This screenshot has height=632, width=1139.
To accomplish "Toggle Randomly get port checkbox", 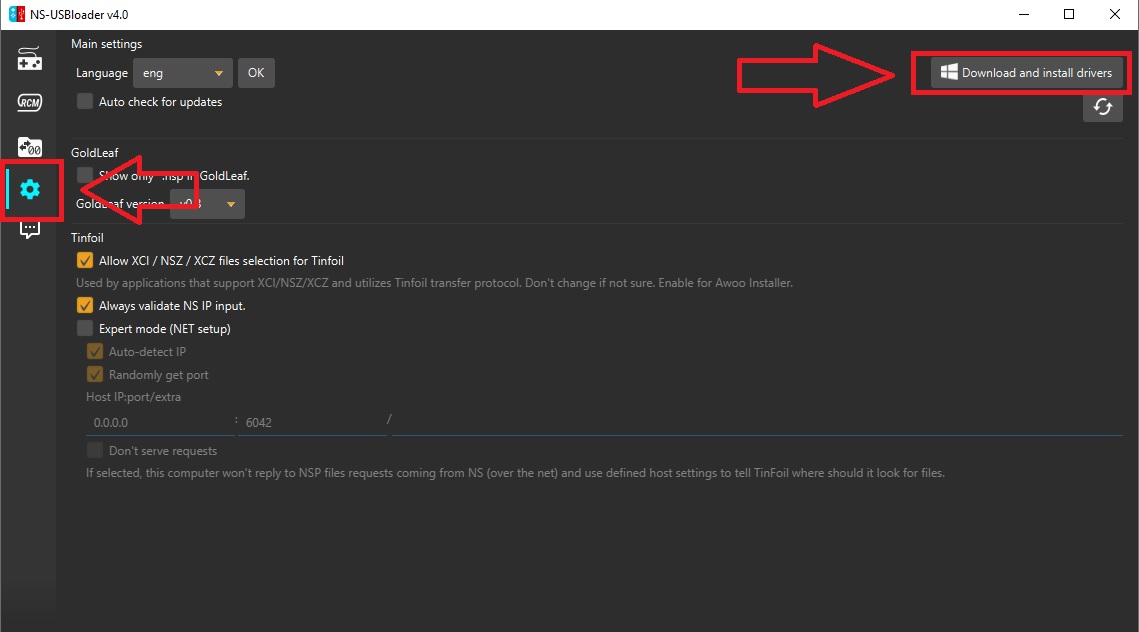I will (95, 374).
